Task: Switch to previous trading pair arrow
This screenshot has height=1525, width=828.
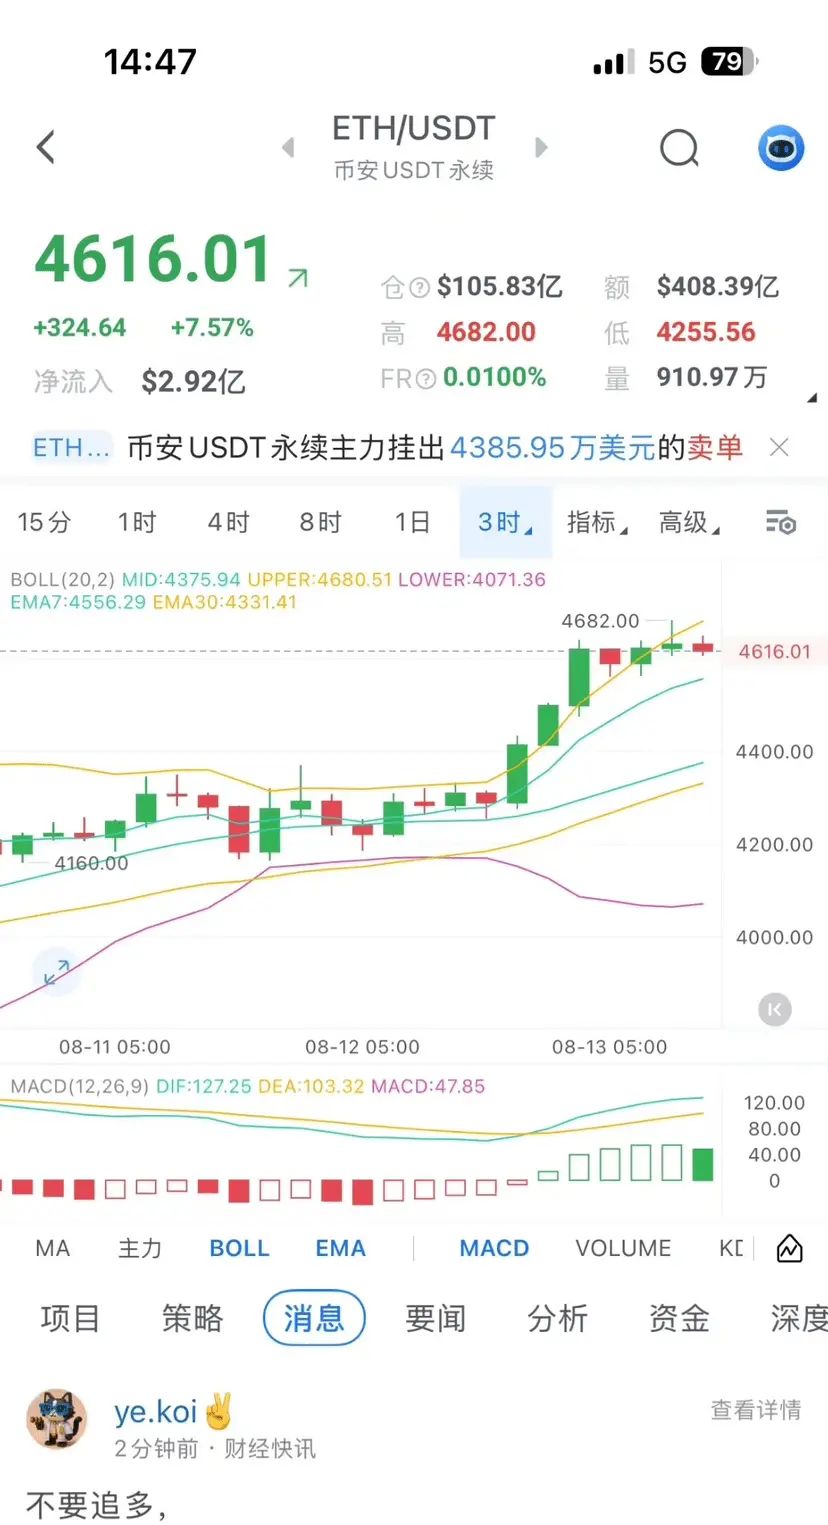Action: 288,148
